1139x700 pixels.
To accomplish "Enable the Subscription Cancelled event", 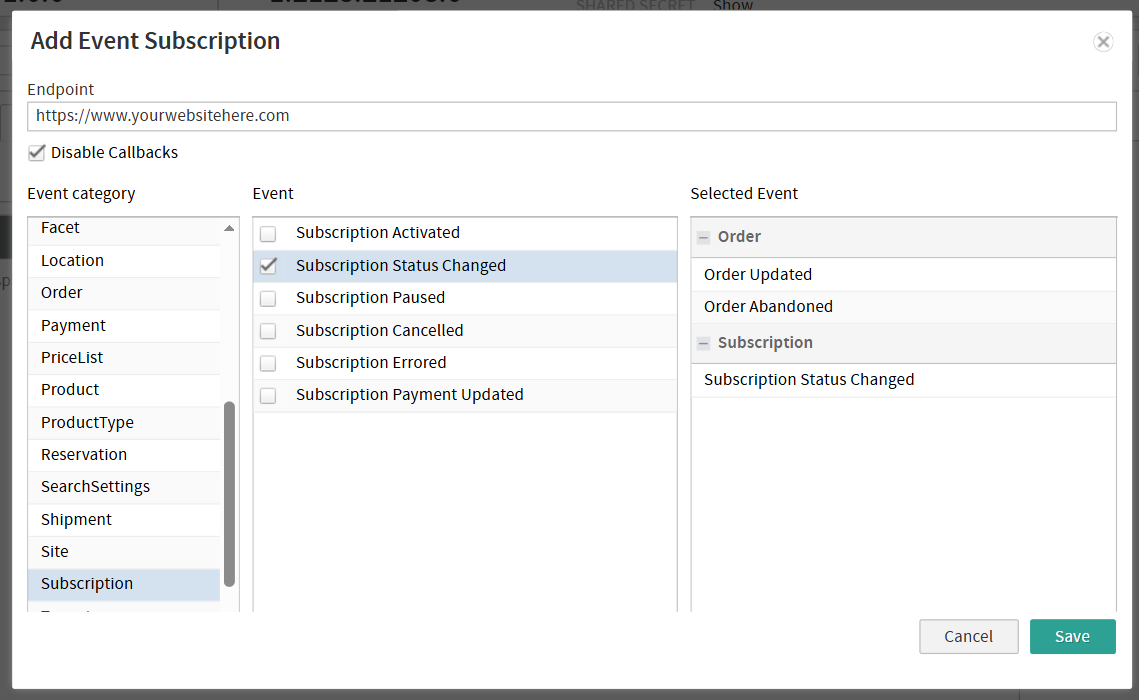I will tap(267, 330).
